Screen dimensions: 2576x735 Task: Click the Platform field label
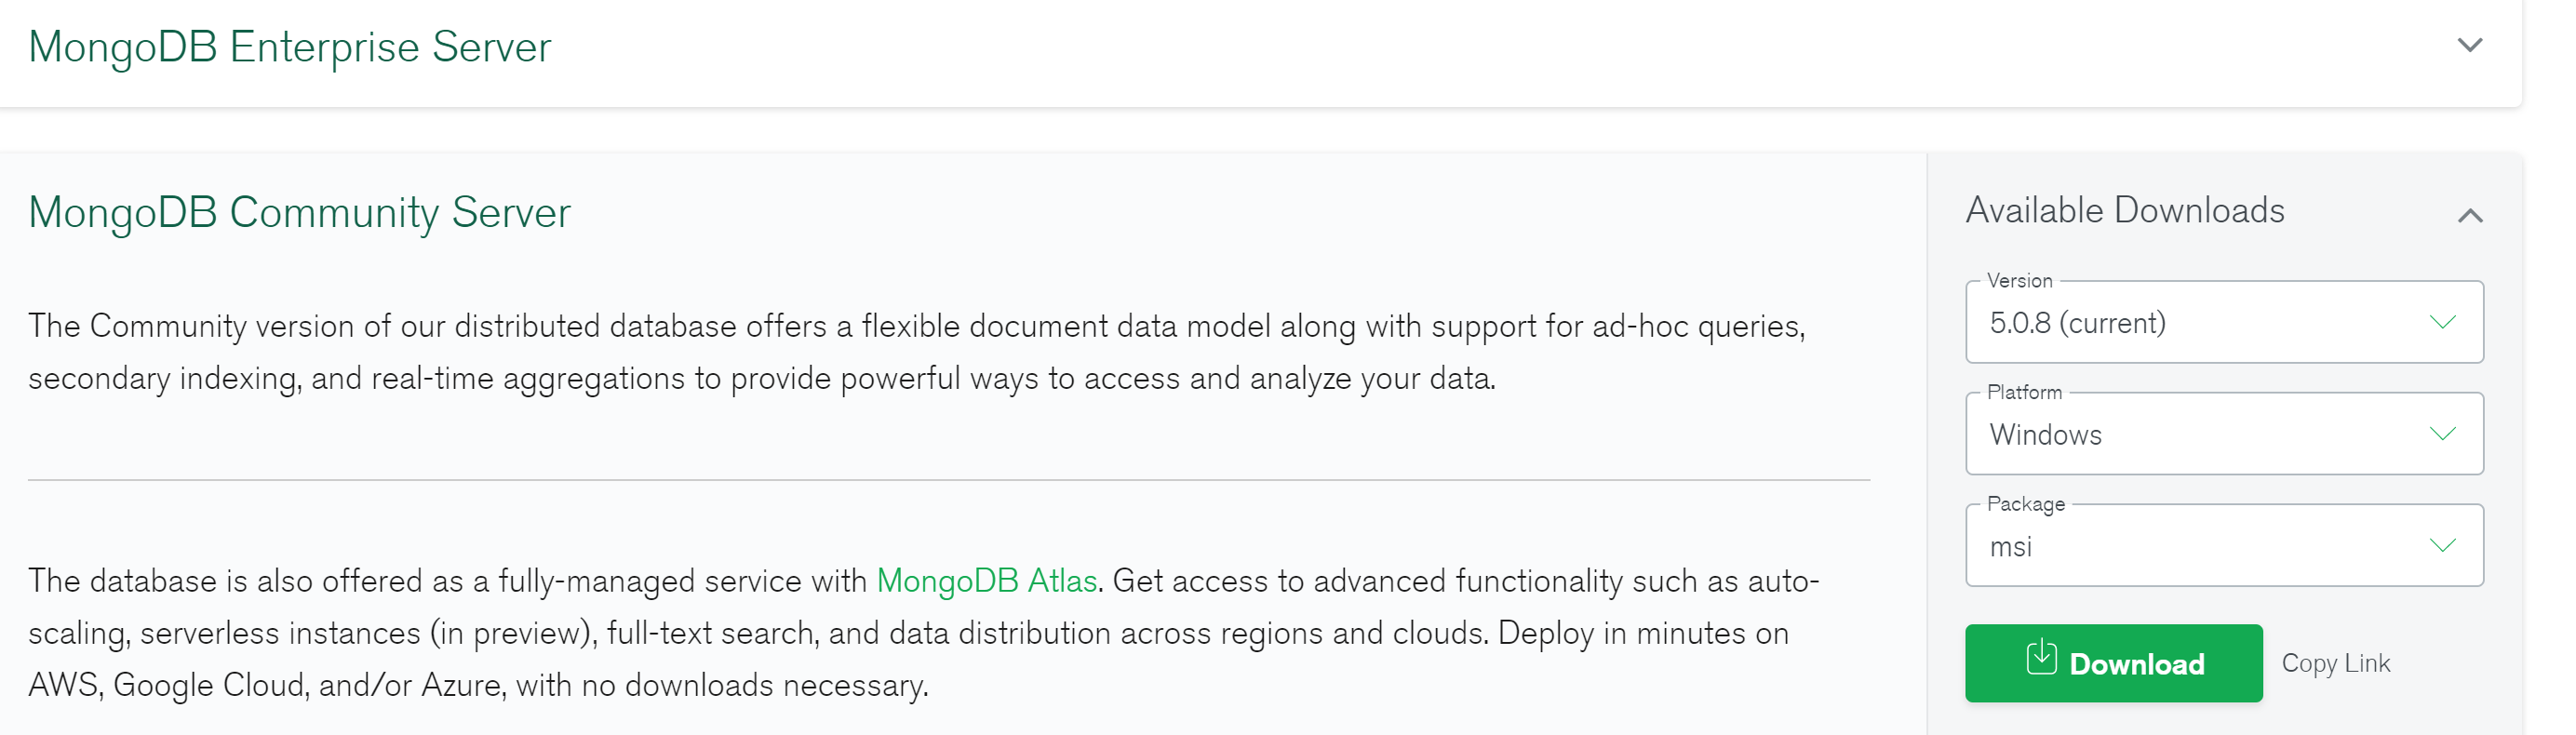click(x=2024, y=393)
